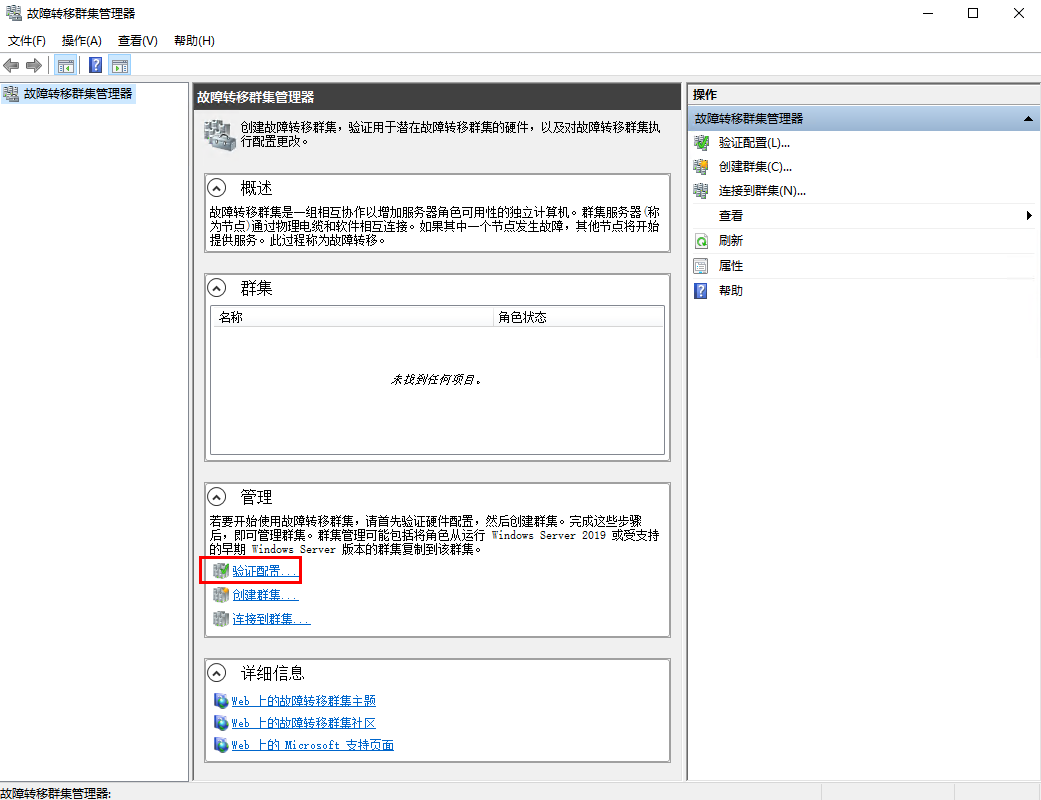Choose 连接到群集(N)... in the actions pane
This screenshot has height=800, width=1041.
[762, 191]
